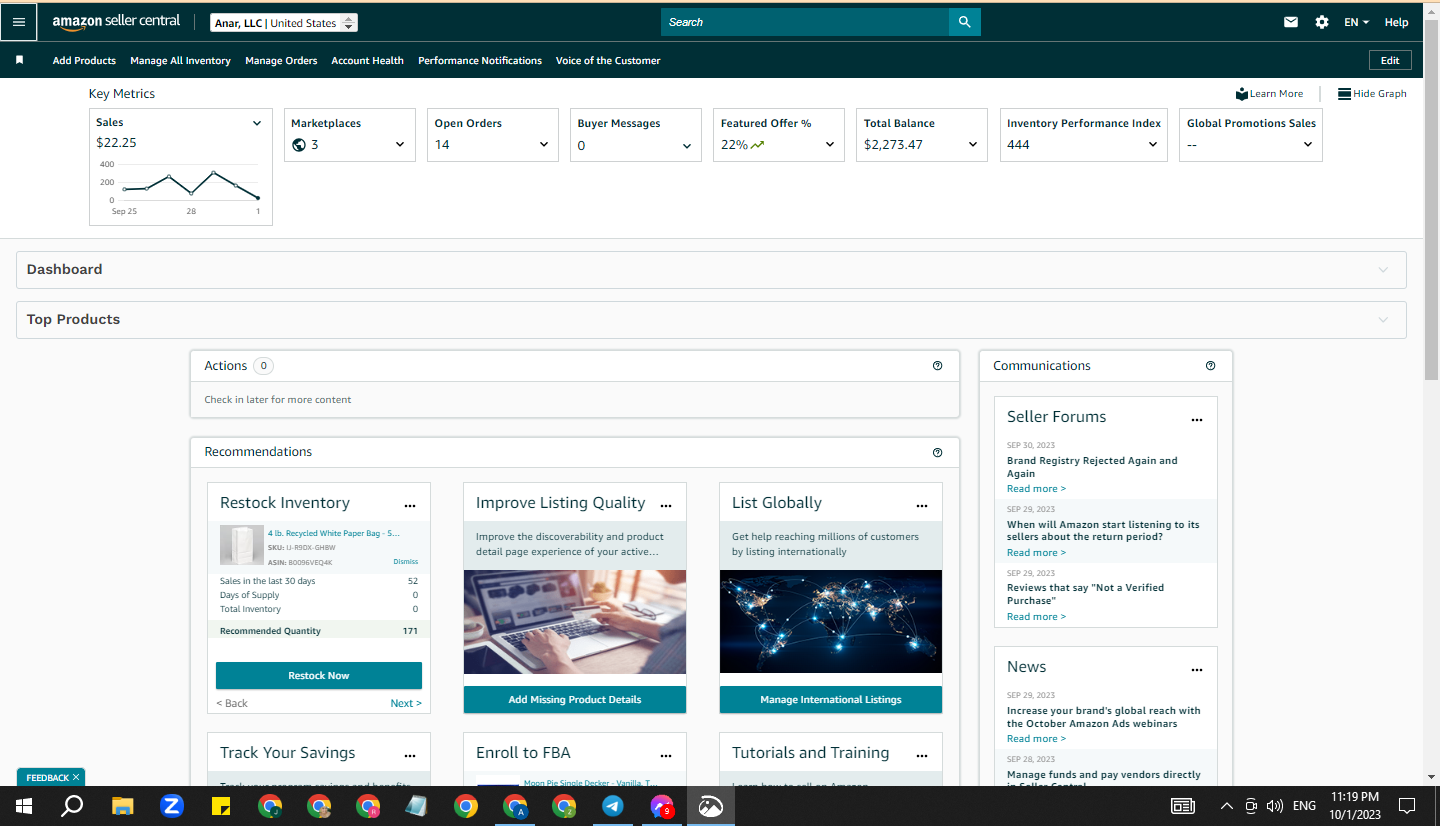Hide the Key Metrics graph

(1372, 94)
